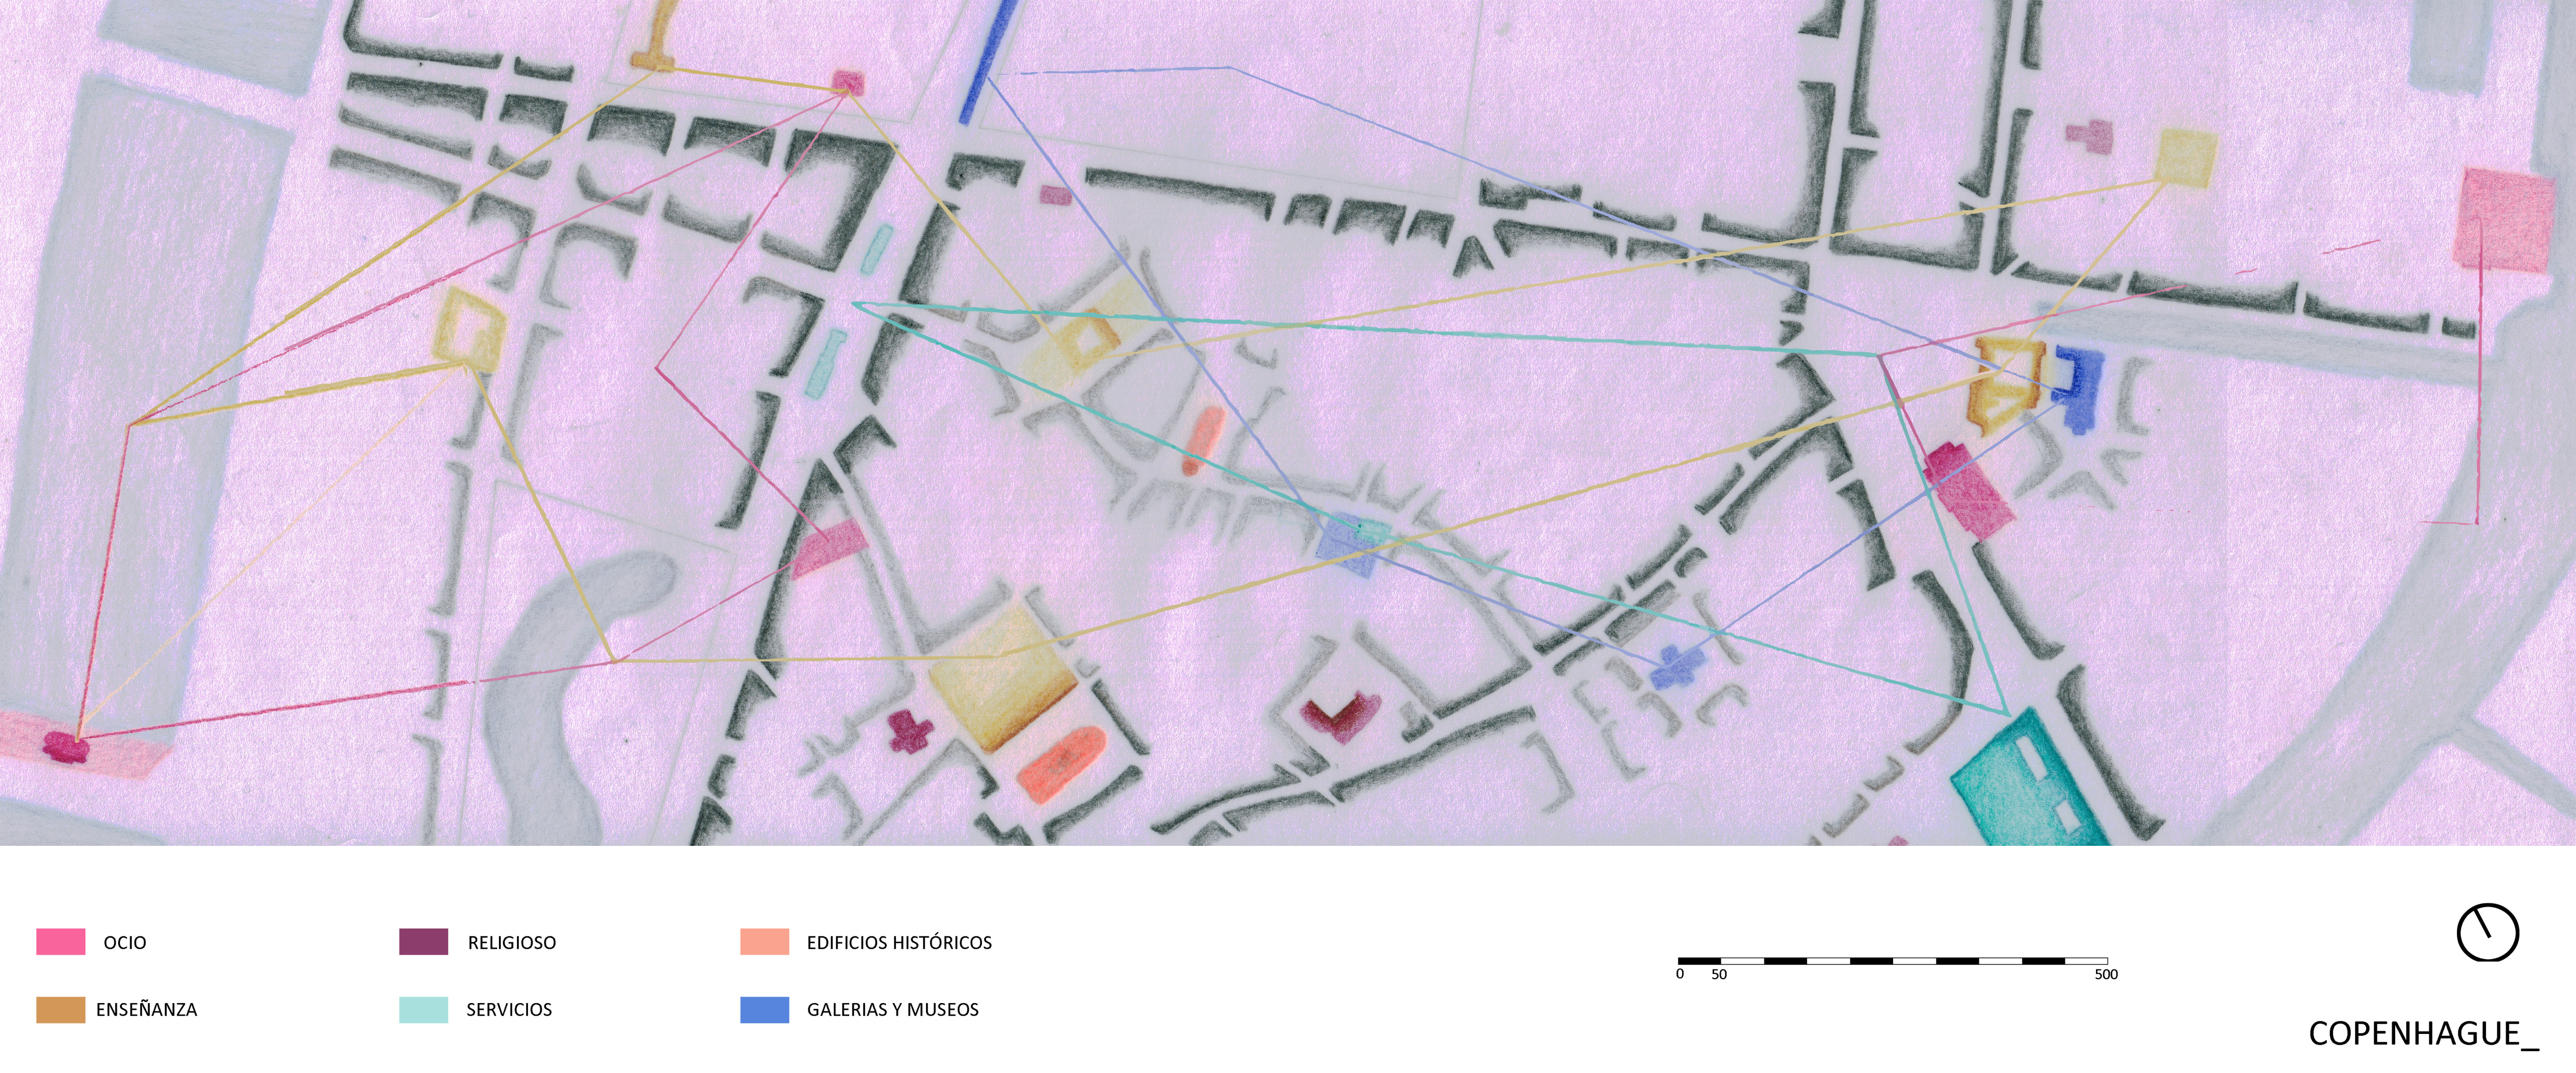2576x1073 pixels.
Task: Click the black-and-white scale bar
Action: tap(1892, 961)
